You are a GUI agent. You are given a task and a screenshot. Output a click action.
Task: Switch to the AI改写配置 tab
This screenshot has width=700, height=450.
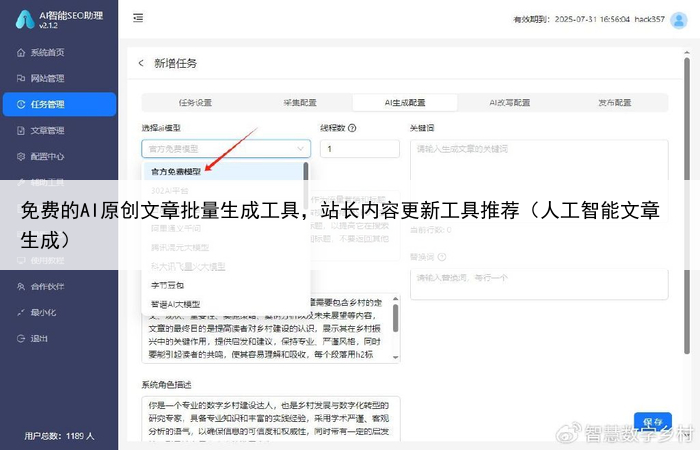click(509, 103)
